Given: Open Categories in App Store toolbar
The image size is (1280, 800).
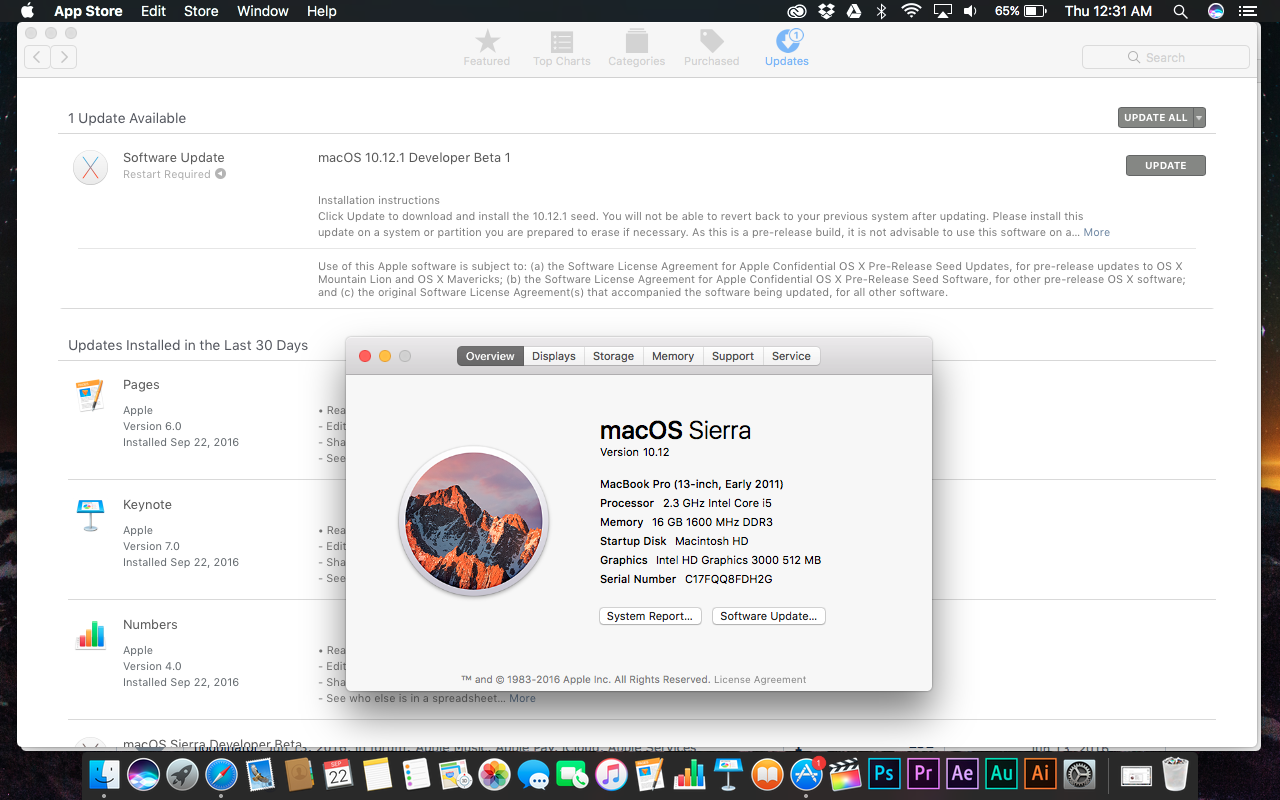Looking at the screenshot, I should tap(637, 47).
